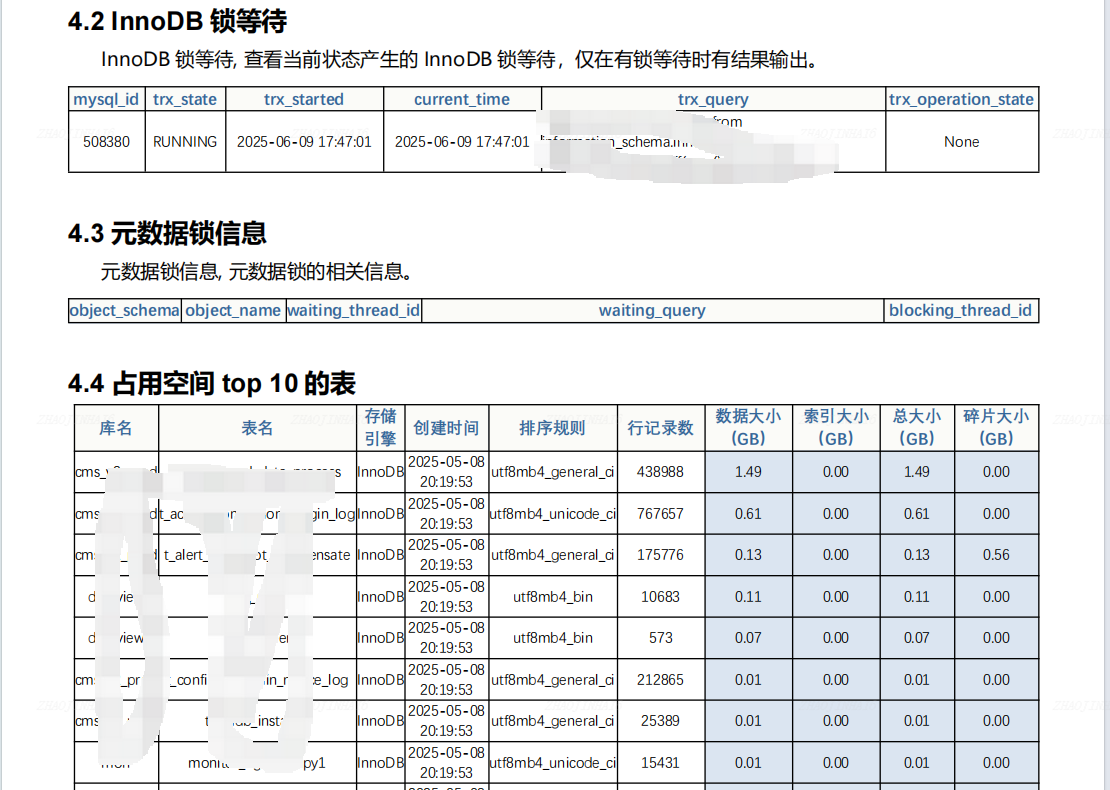Click fragment size 0.00 in the 15431 row
1110x790 pixels.
(996, 762)
